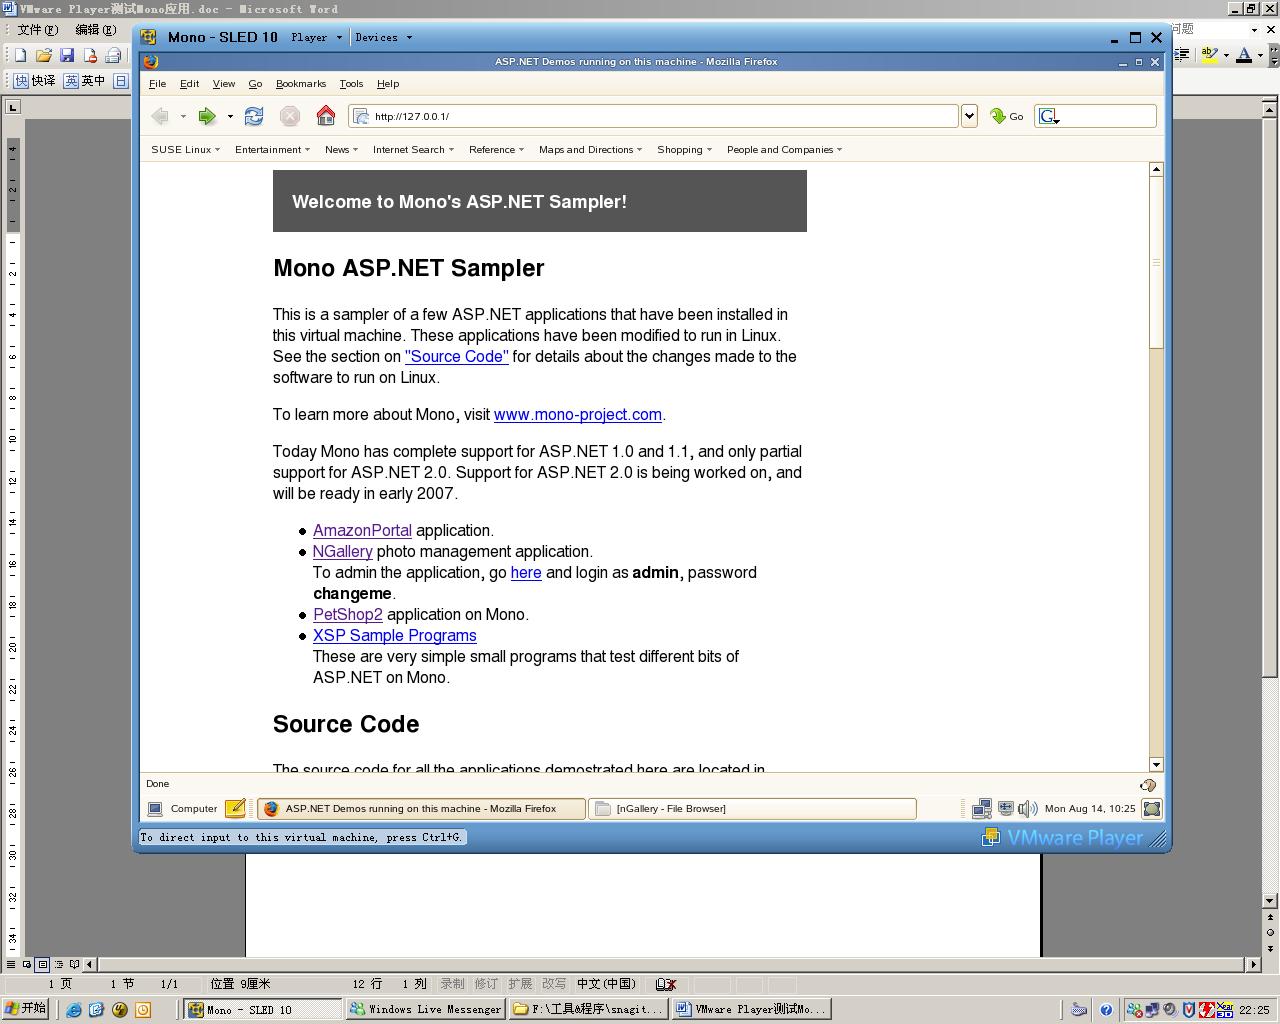Open the Firefox View menu
This screenshot has width=1280, height=1024.
point(224,84)
